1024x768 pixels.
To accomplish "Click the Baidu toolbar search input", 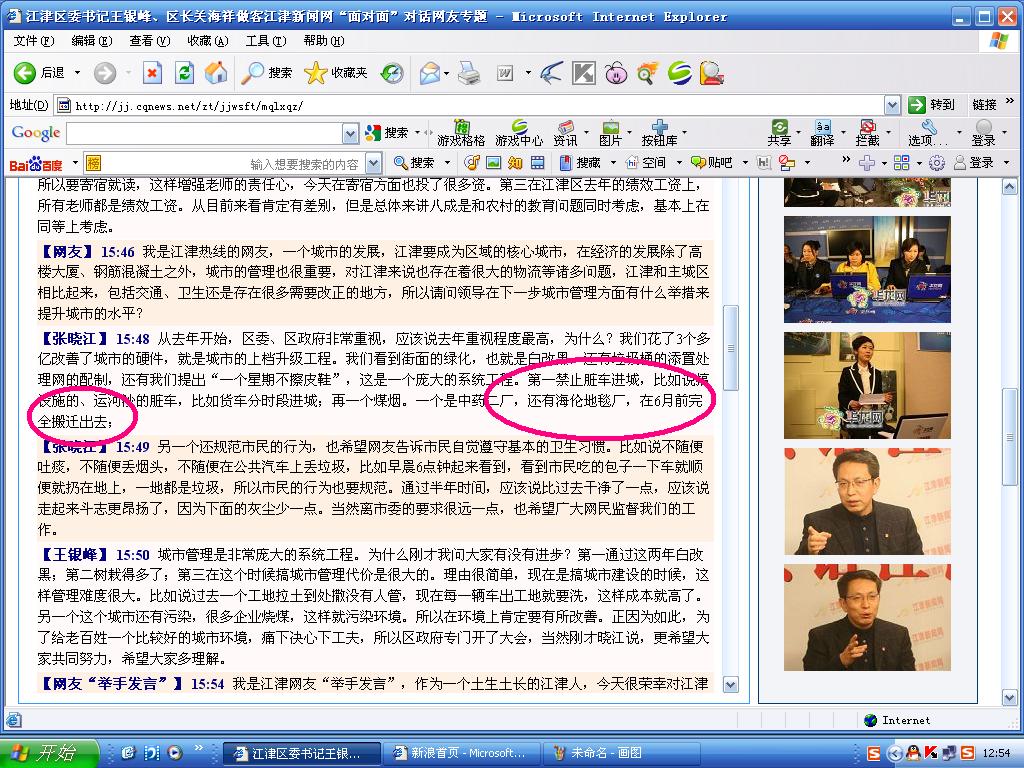I will (233, 163).
